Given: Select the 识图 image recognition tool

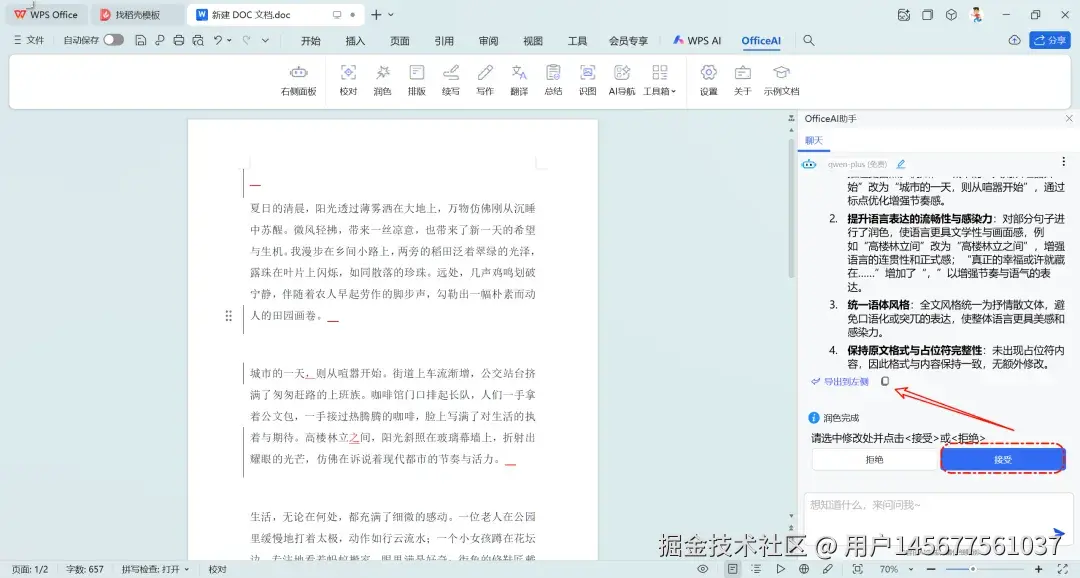Looking at the screenshot, I should [587, 80].
